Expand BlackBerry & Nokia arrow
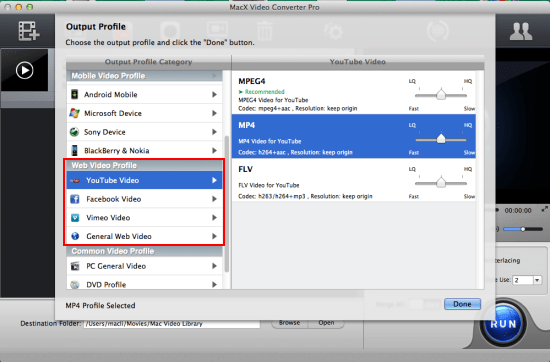 point(214,150)
